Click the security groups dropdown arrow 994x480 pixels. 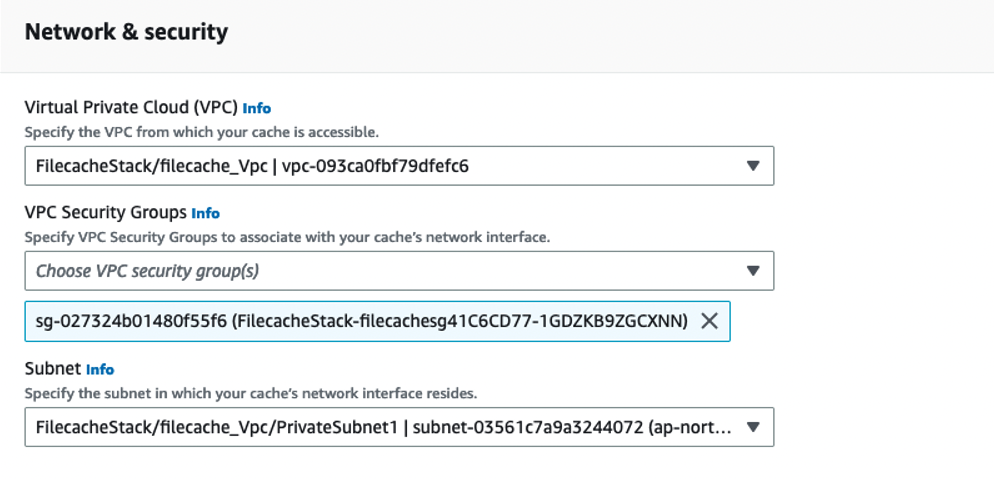click(753, 270)
